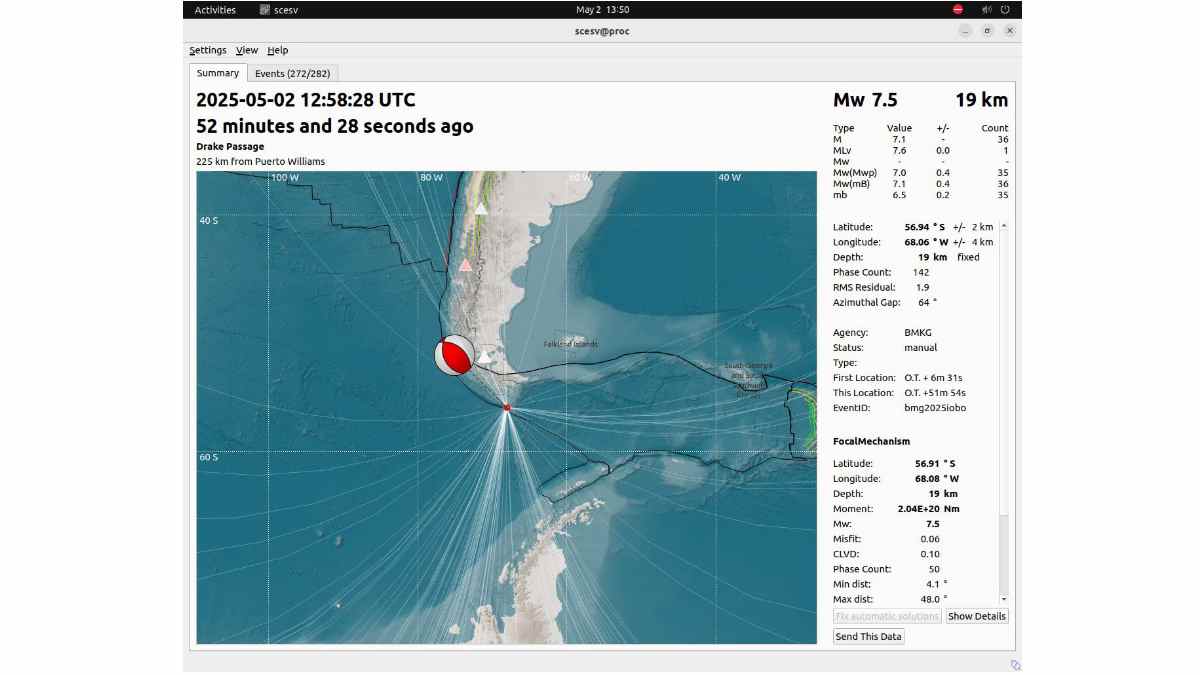Click the CLVD value 0.10

[x=930, y=554]
